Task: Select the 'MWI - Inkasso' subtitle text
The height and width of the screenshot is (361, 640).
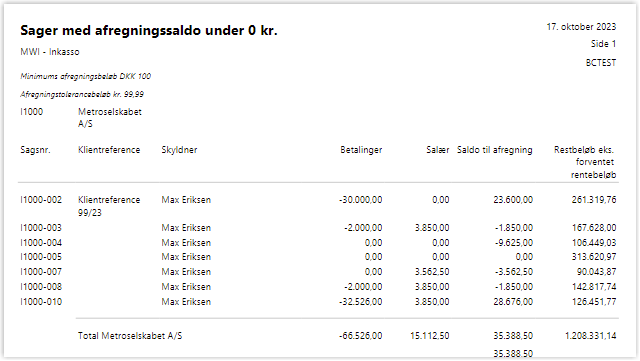Action: (50, 52)
